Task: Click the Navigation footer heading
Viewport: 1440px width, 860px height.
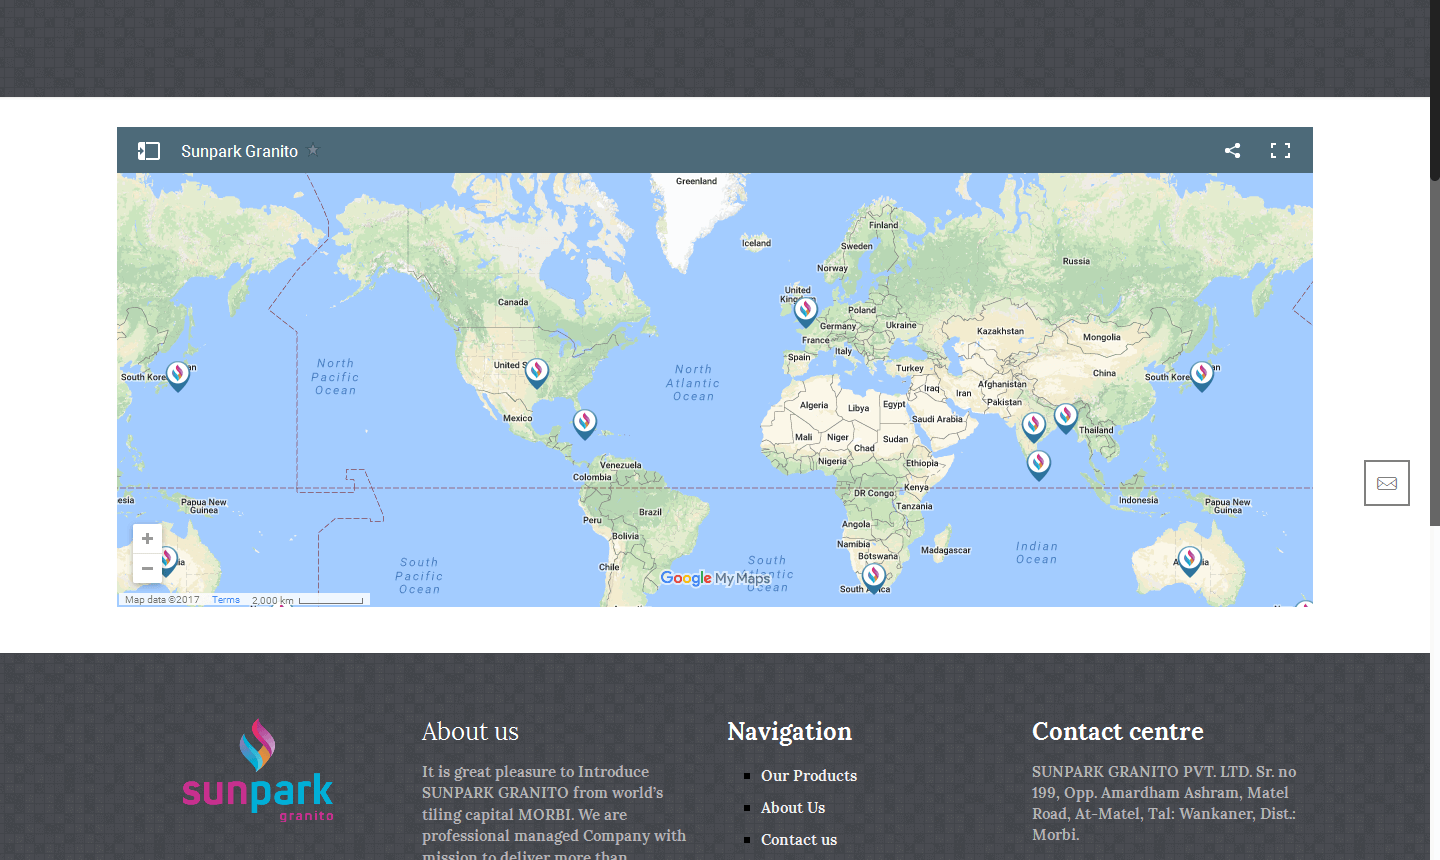Action: [x=790, y=732]
